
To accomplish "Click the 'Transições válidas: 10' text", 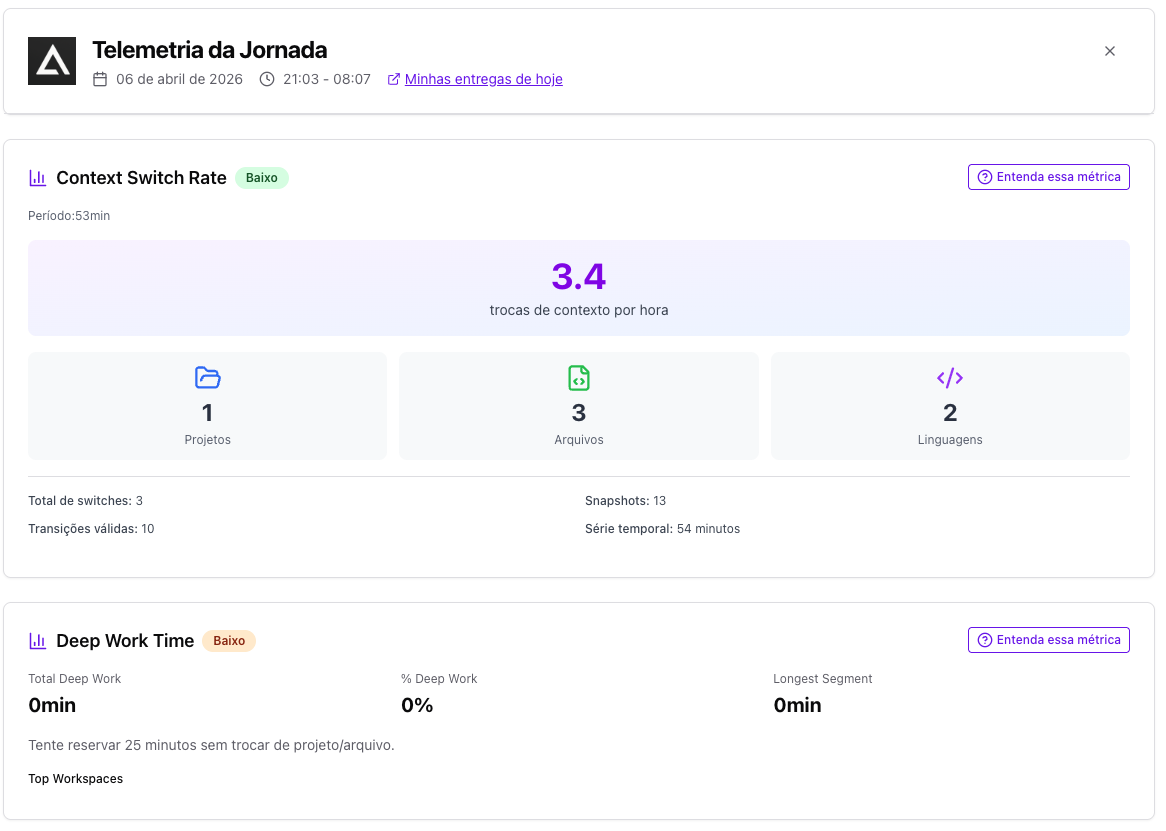I will [x=91, y=528].
